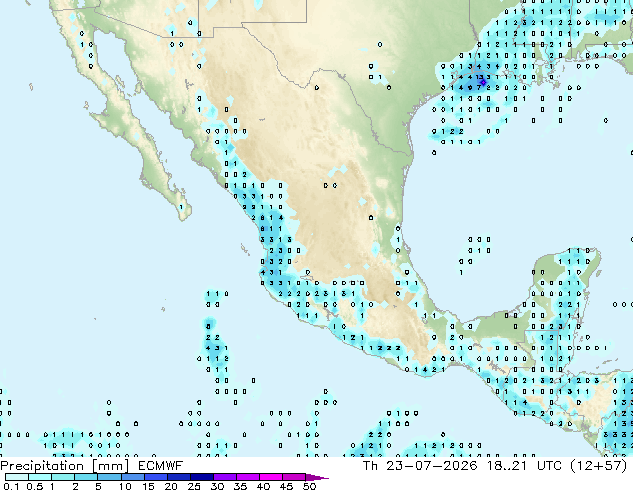Click the '(12+57)' forecast offset text
Screen dimensions: 634x490
(598, 466)
